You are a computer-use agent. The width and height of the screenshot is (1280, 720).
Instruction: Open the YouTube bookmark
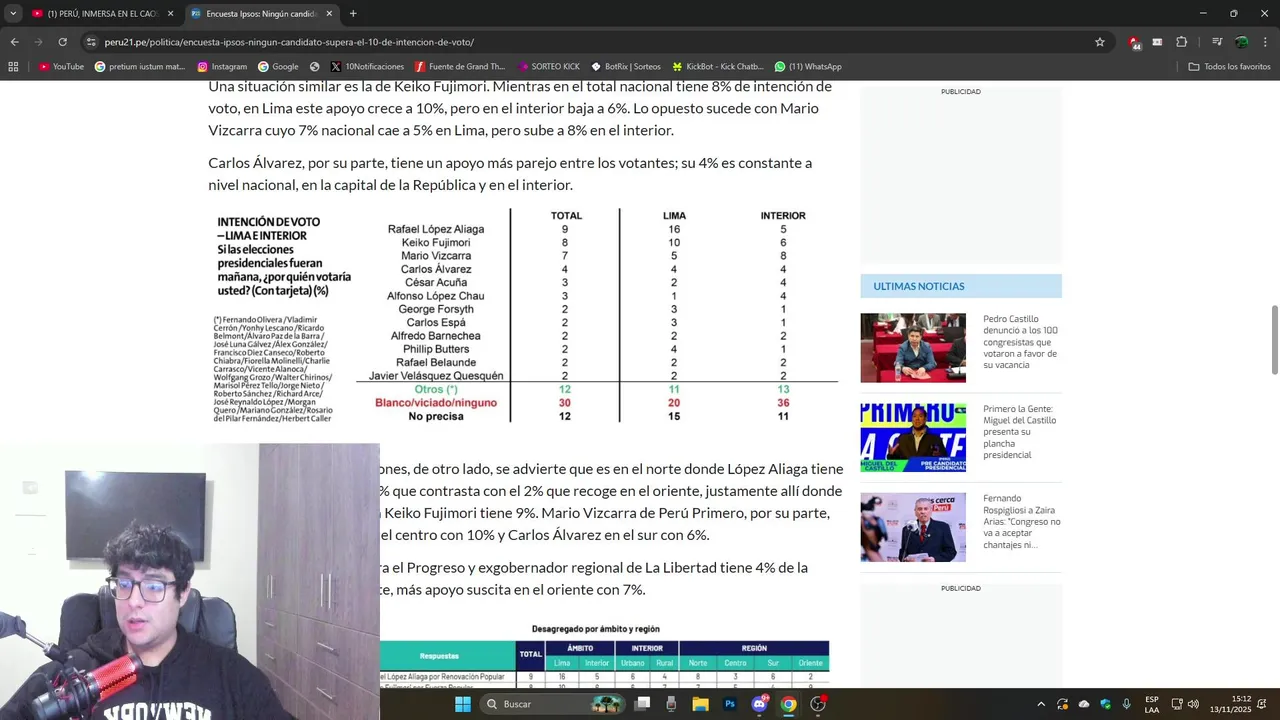click(61, 67)
